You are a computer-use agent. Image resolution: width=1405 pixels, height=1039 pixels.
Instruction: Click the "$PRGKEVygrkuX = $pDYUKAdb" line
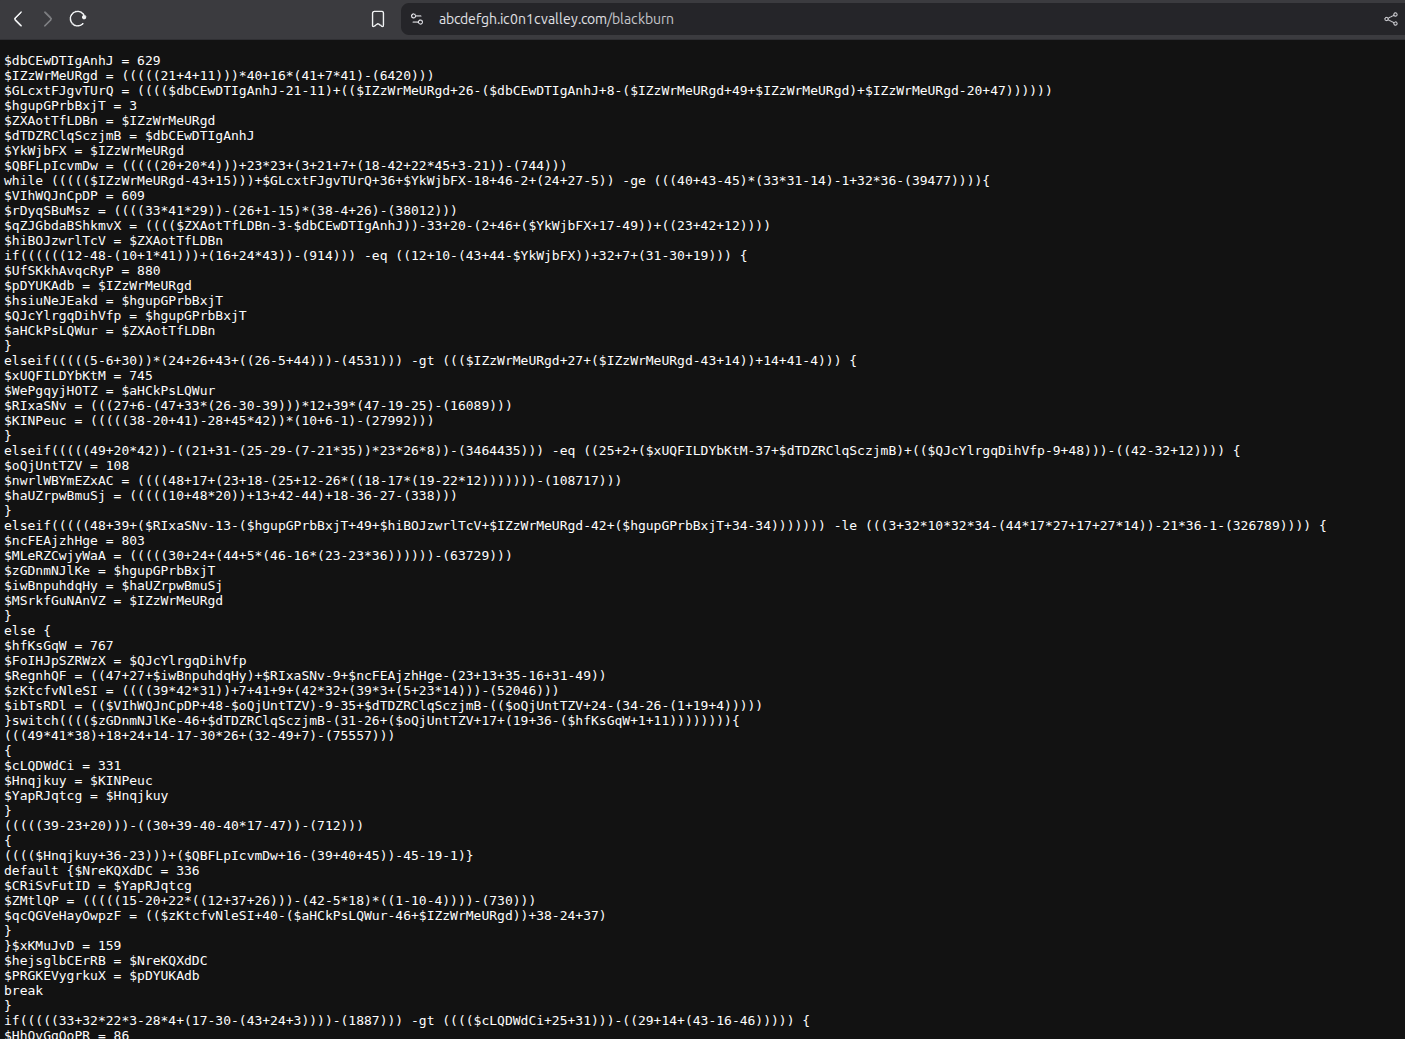click(101, 976)
